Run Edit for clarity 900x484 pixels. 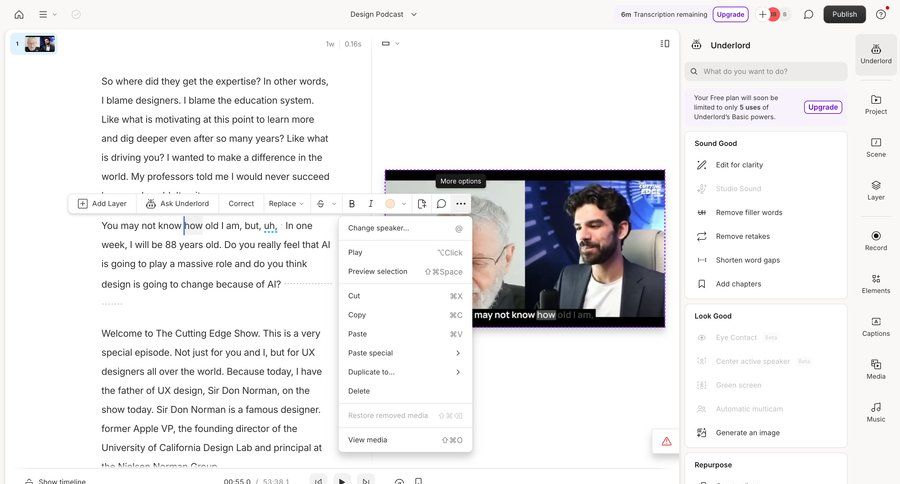tap(739, 165)
